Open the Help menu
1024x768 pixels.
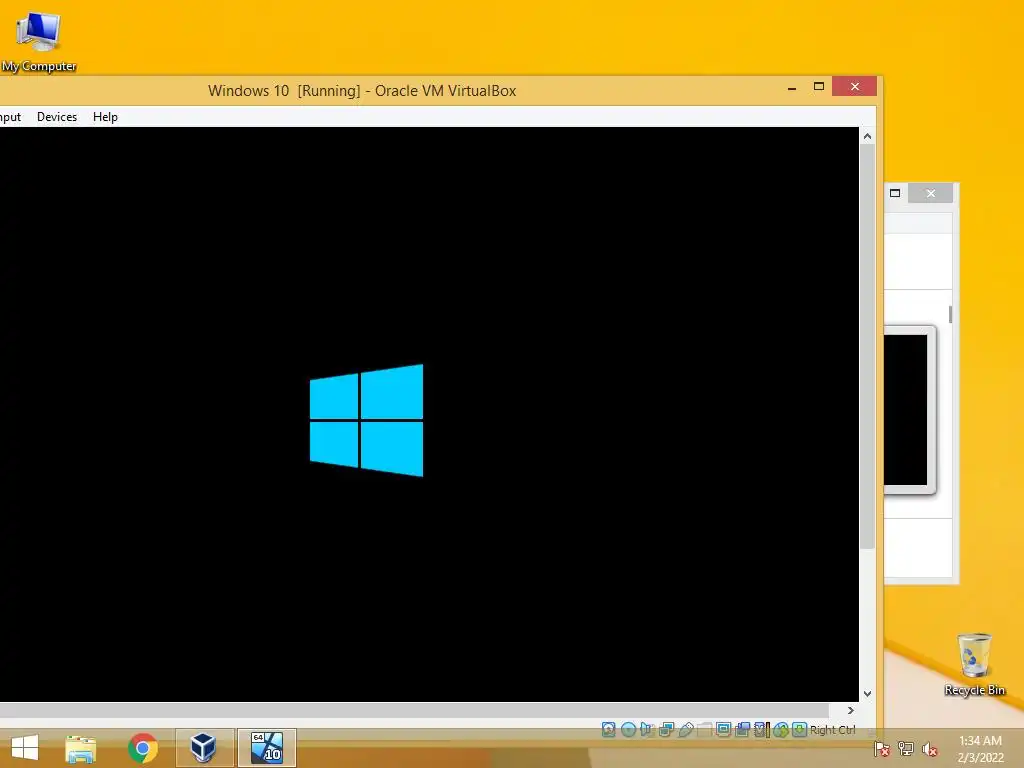click(x=105, y=117)
